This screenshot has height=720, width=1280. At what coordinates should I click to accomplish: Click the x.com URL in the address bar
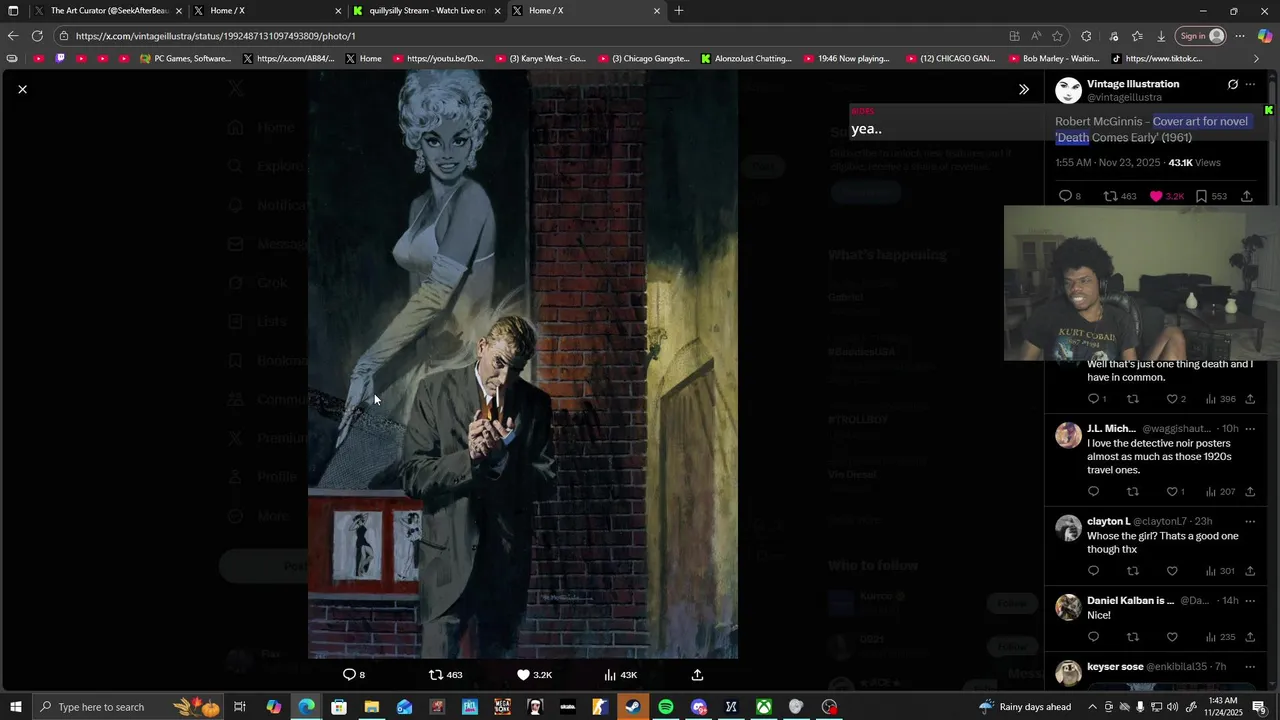(215, 36)
